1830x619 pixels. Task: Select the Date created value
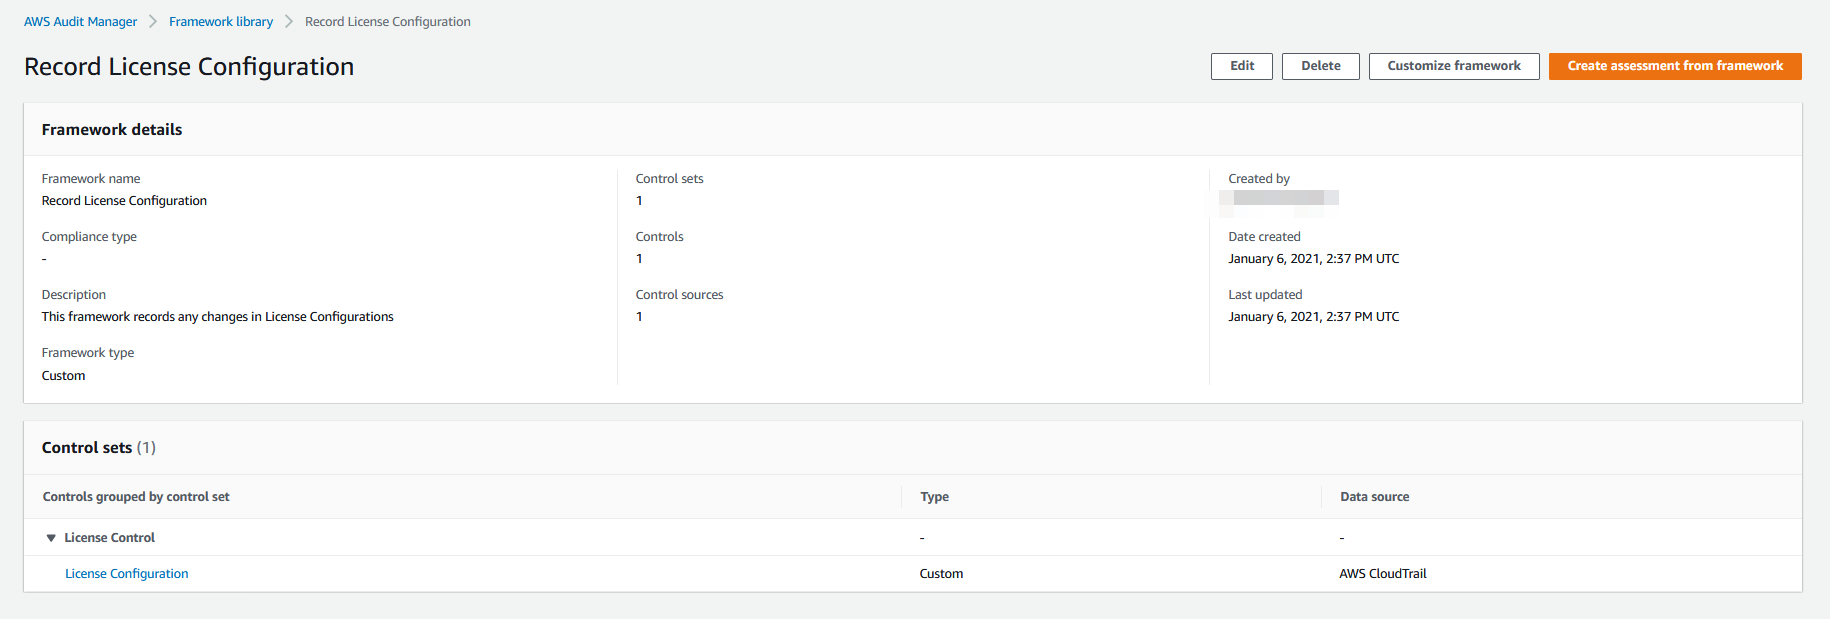[x=1314, y=259]
